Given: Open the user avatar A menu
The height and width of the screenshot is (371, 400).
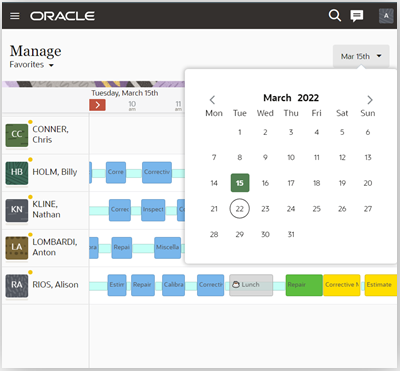Looking at the screenshot, I should (386, 16).
